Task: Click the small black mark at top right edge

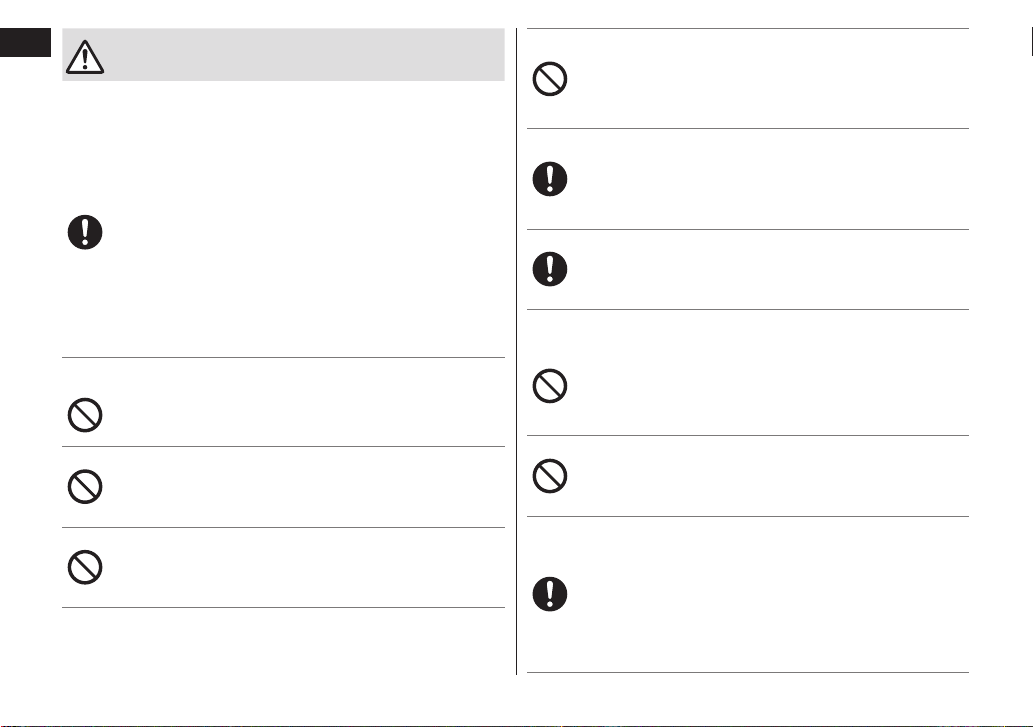Action: click(x=1031, y=42)
